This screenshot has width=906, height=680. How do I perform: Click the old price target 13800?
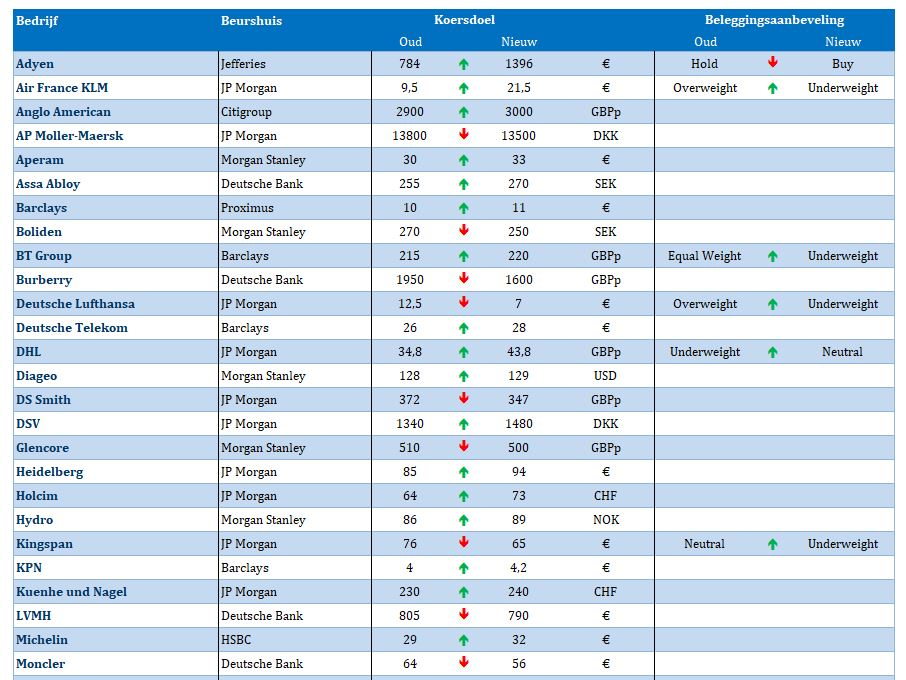(x=409, y=136)
